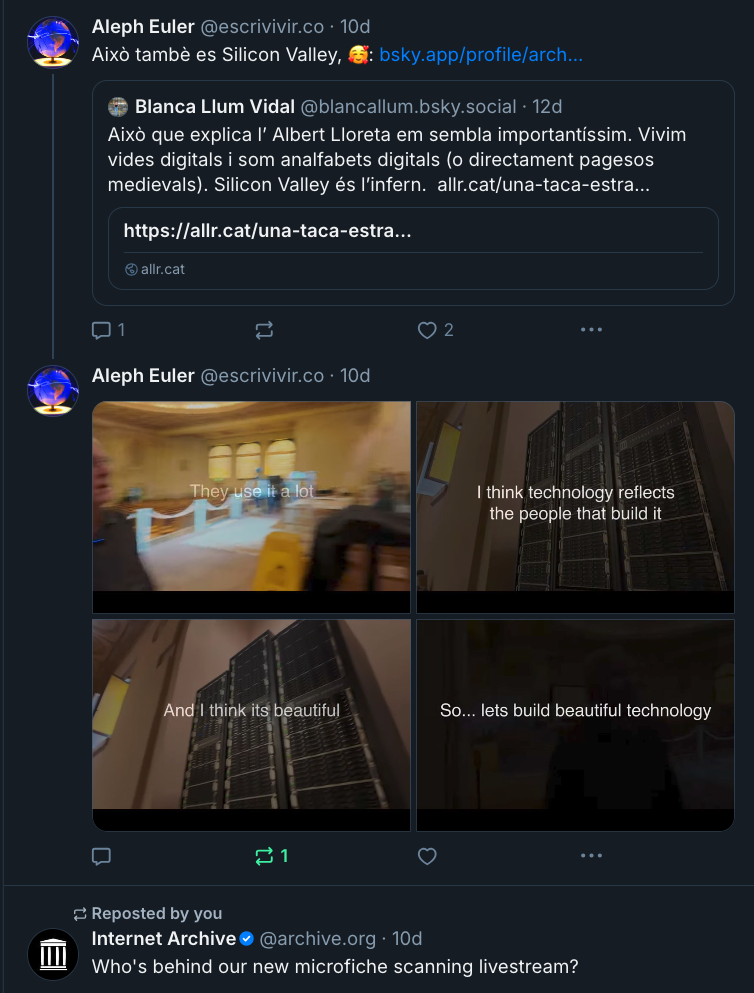
Task: Open the microfiche scanning livestream post
Action: [335, 967]
